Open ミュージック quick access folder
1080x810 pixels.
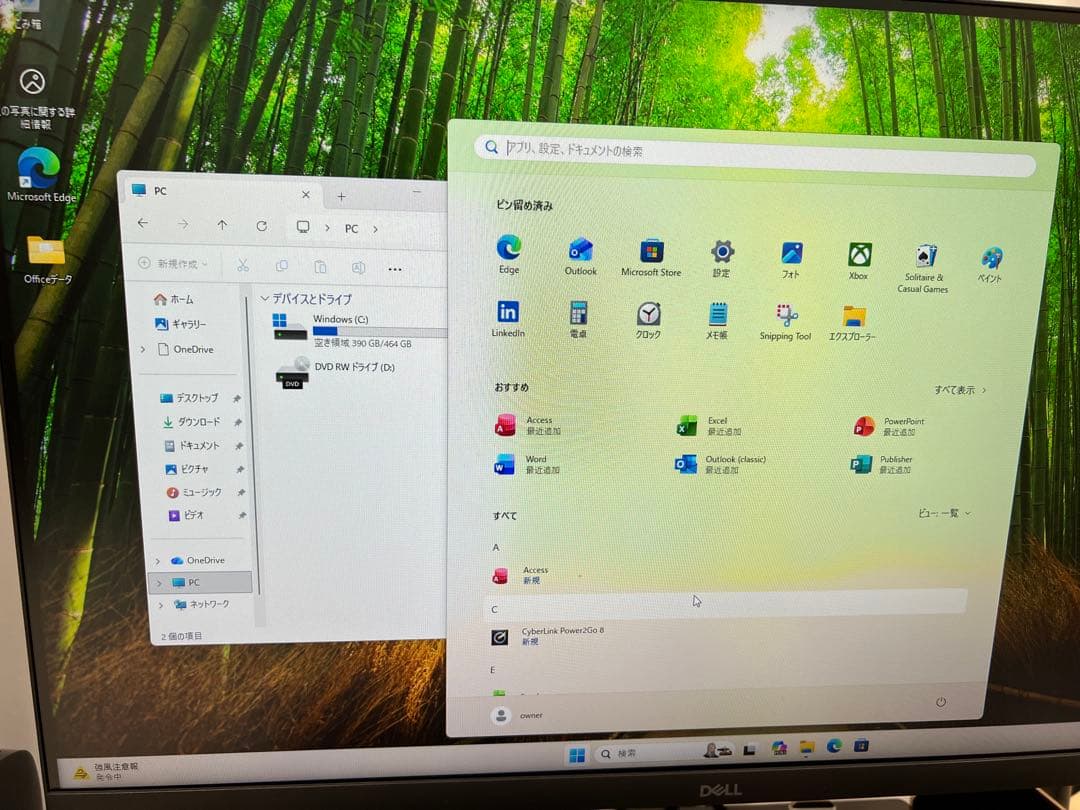(x=194, y=492)
